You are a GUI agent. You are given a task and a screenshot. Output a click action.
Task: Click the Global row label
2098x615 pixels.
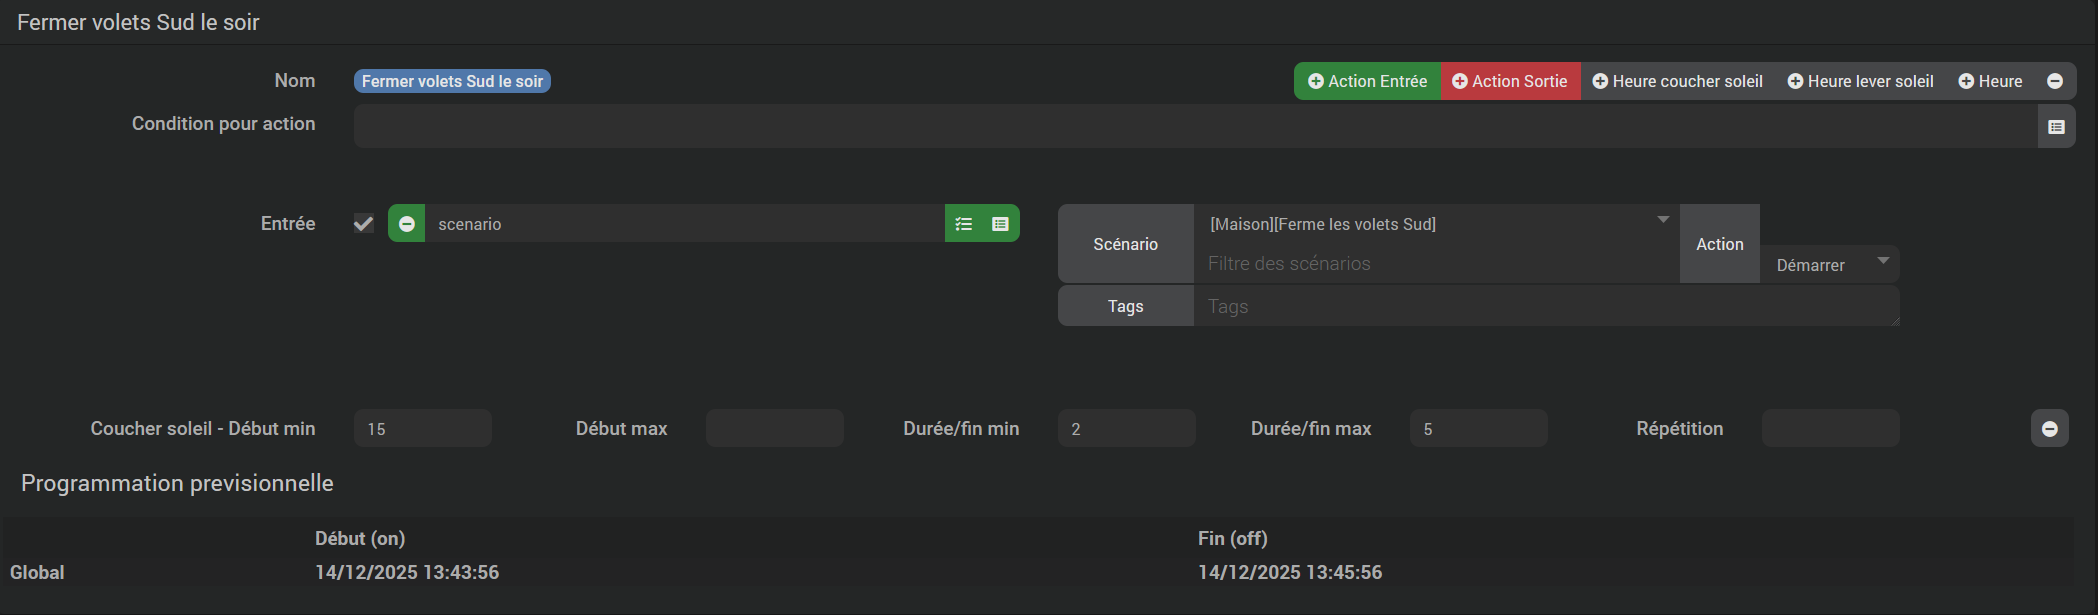pyautogui.click(x=37, y=572)
